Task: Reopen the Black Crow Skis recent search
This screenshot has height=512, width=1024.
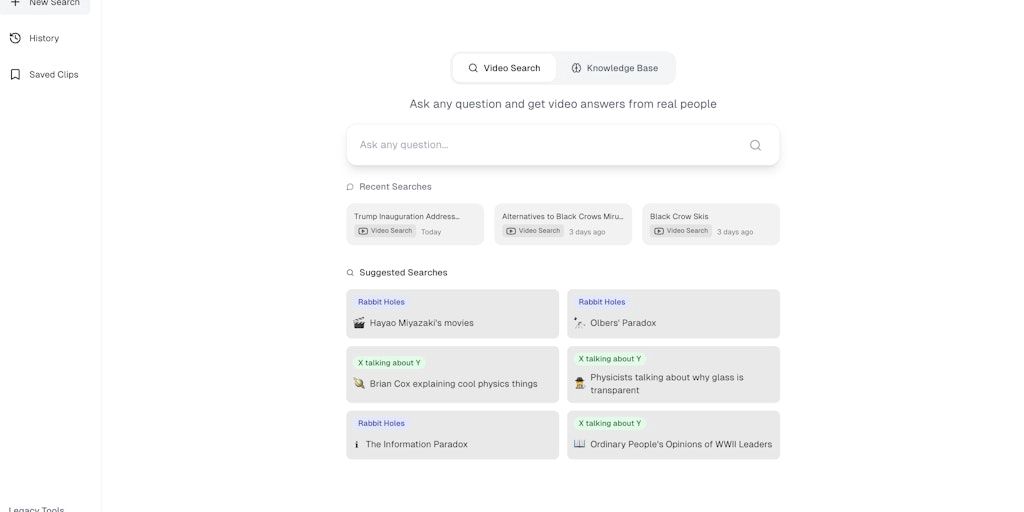Action: pyautogui.click(x=711, y=224)
